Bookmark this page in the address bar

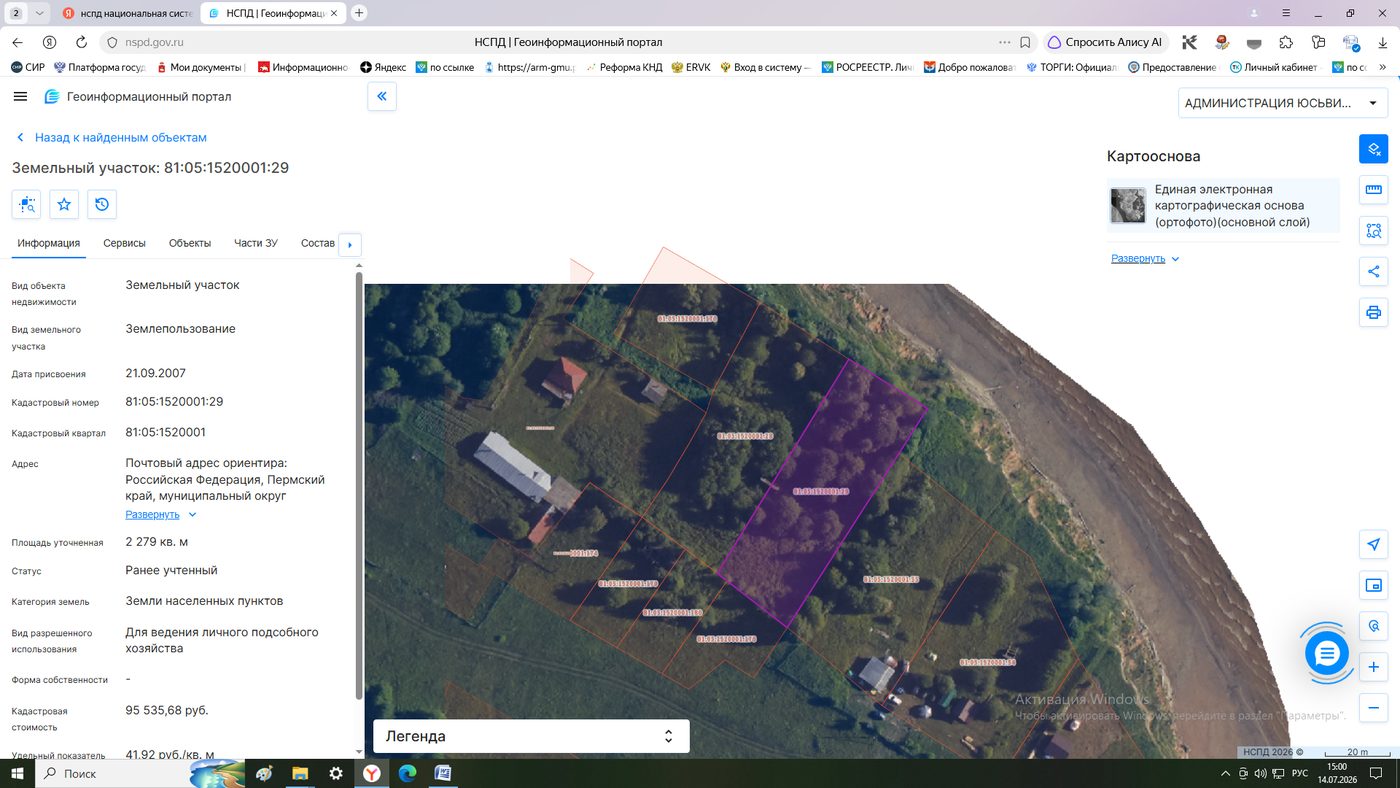pyautogui.click(x=1025, y=42)
